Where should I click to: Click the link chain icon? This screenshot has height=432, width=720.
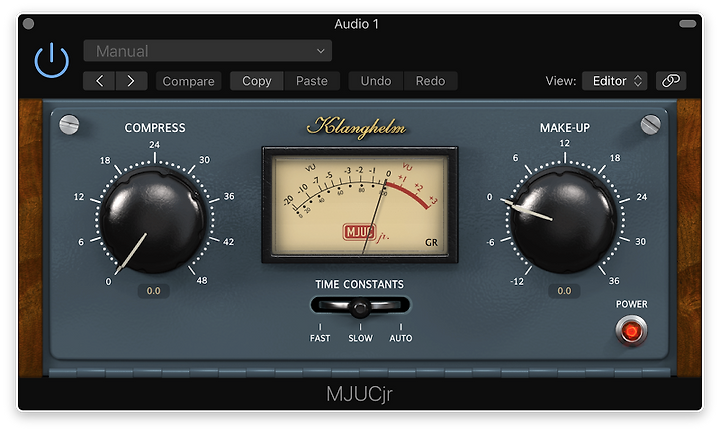(671, 81)
